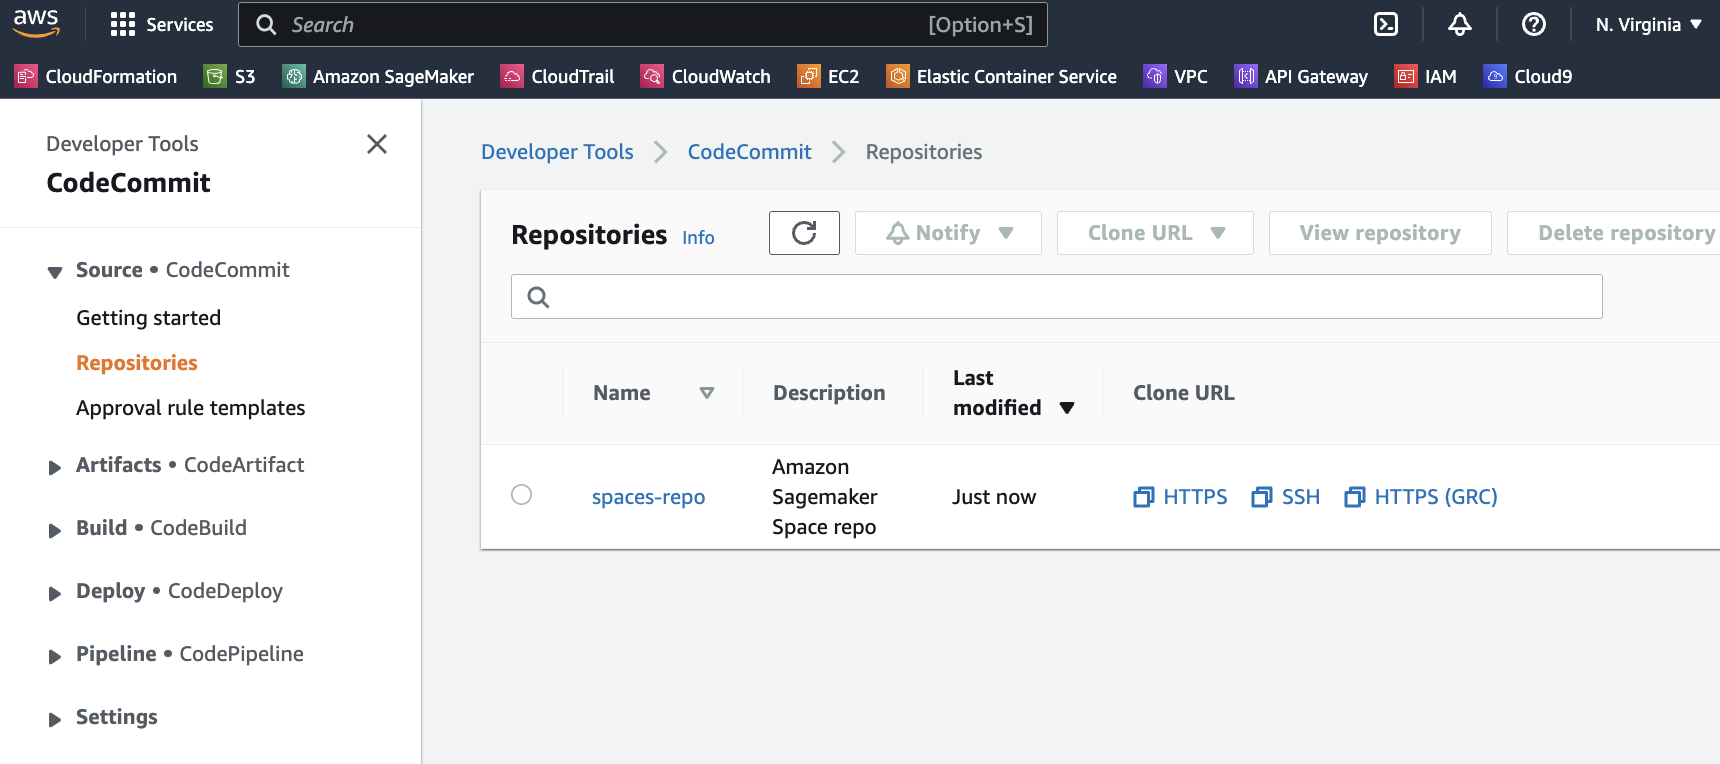1720x764 pixels.
Task: Copy the SSH clone URL icon
Action: (1262, 497)
